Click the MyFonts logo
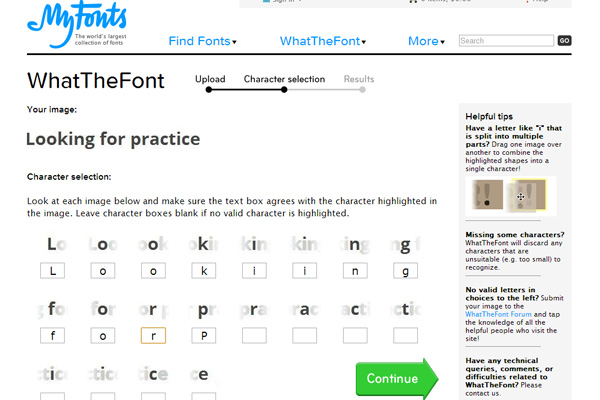The width and height of the screenshot is (600, 400). (x=77, y=24)
